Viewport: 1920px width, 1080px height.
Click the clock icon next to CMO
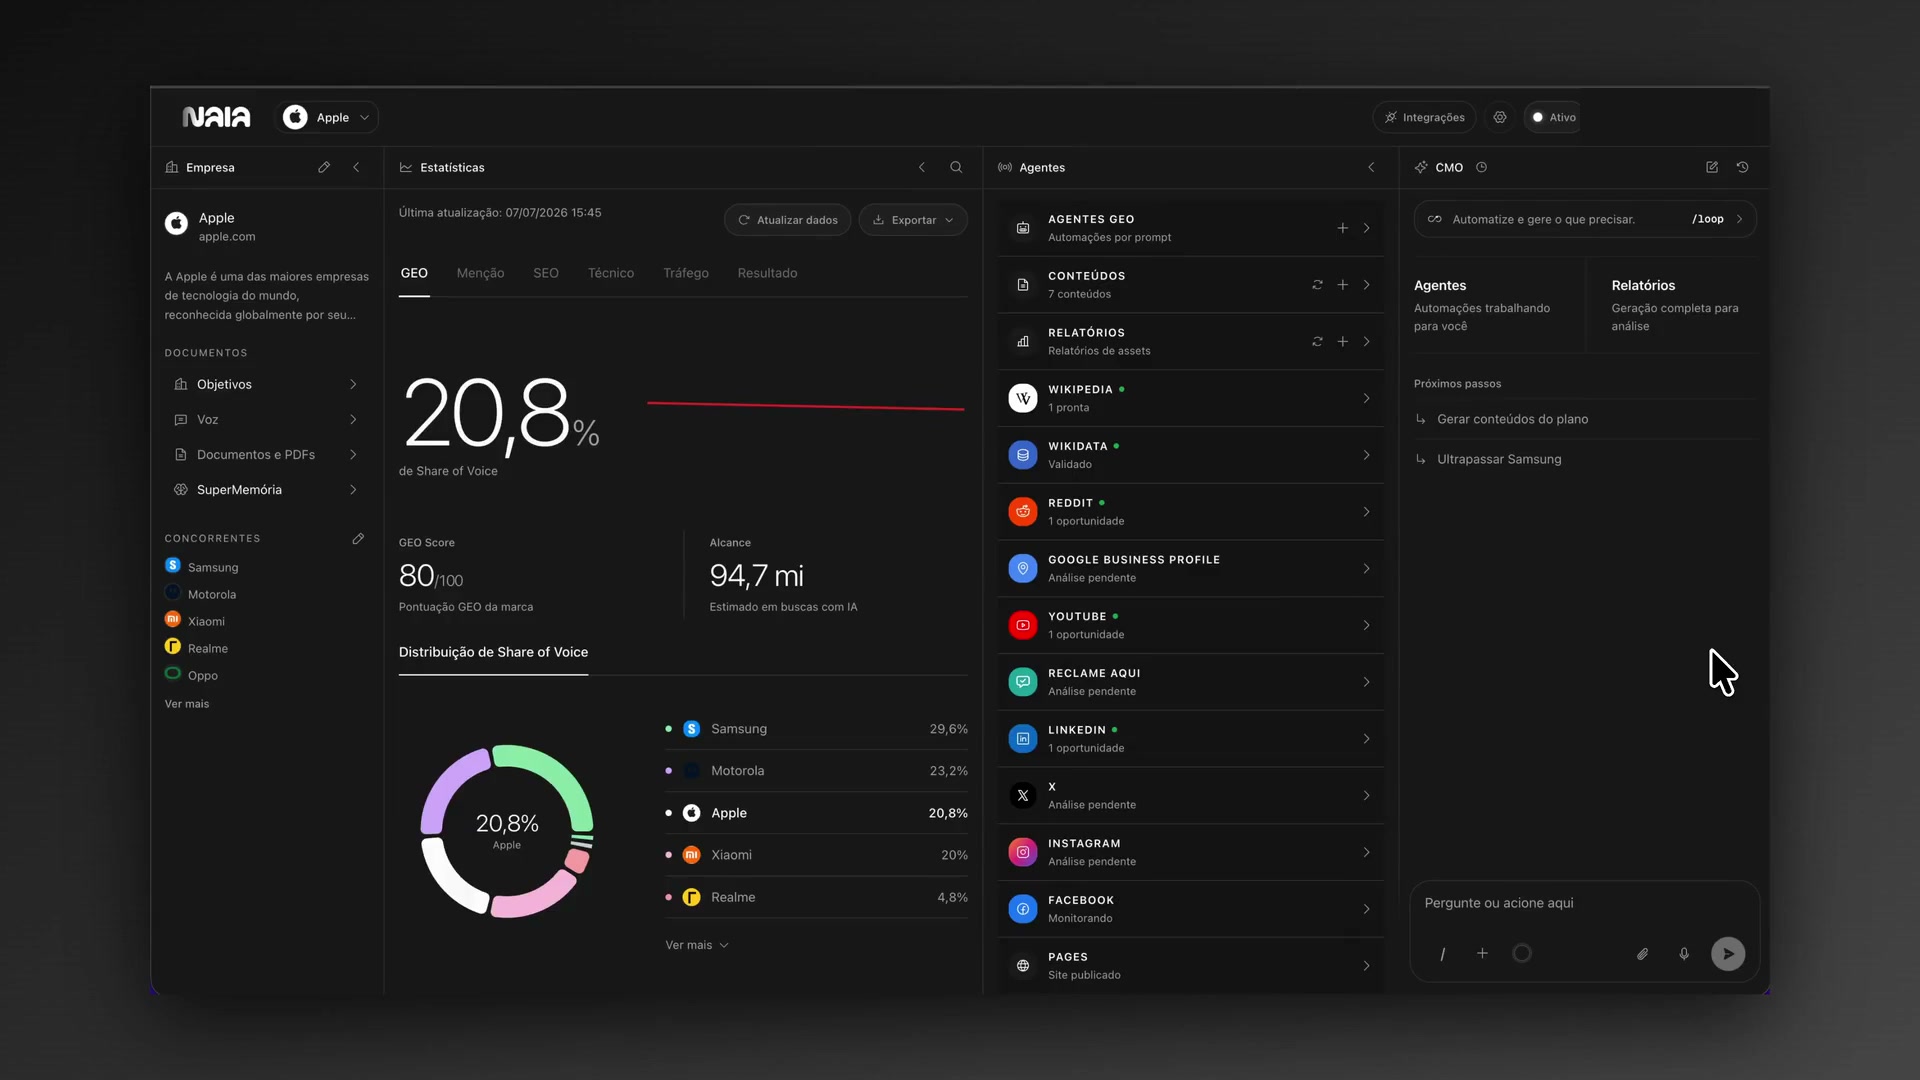point(1482,167)
